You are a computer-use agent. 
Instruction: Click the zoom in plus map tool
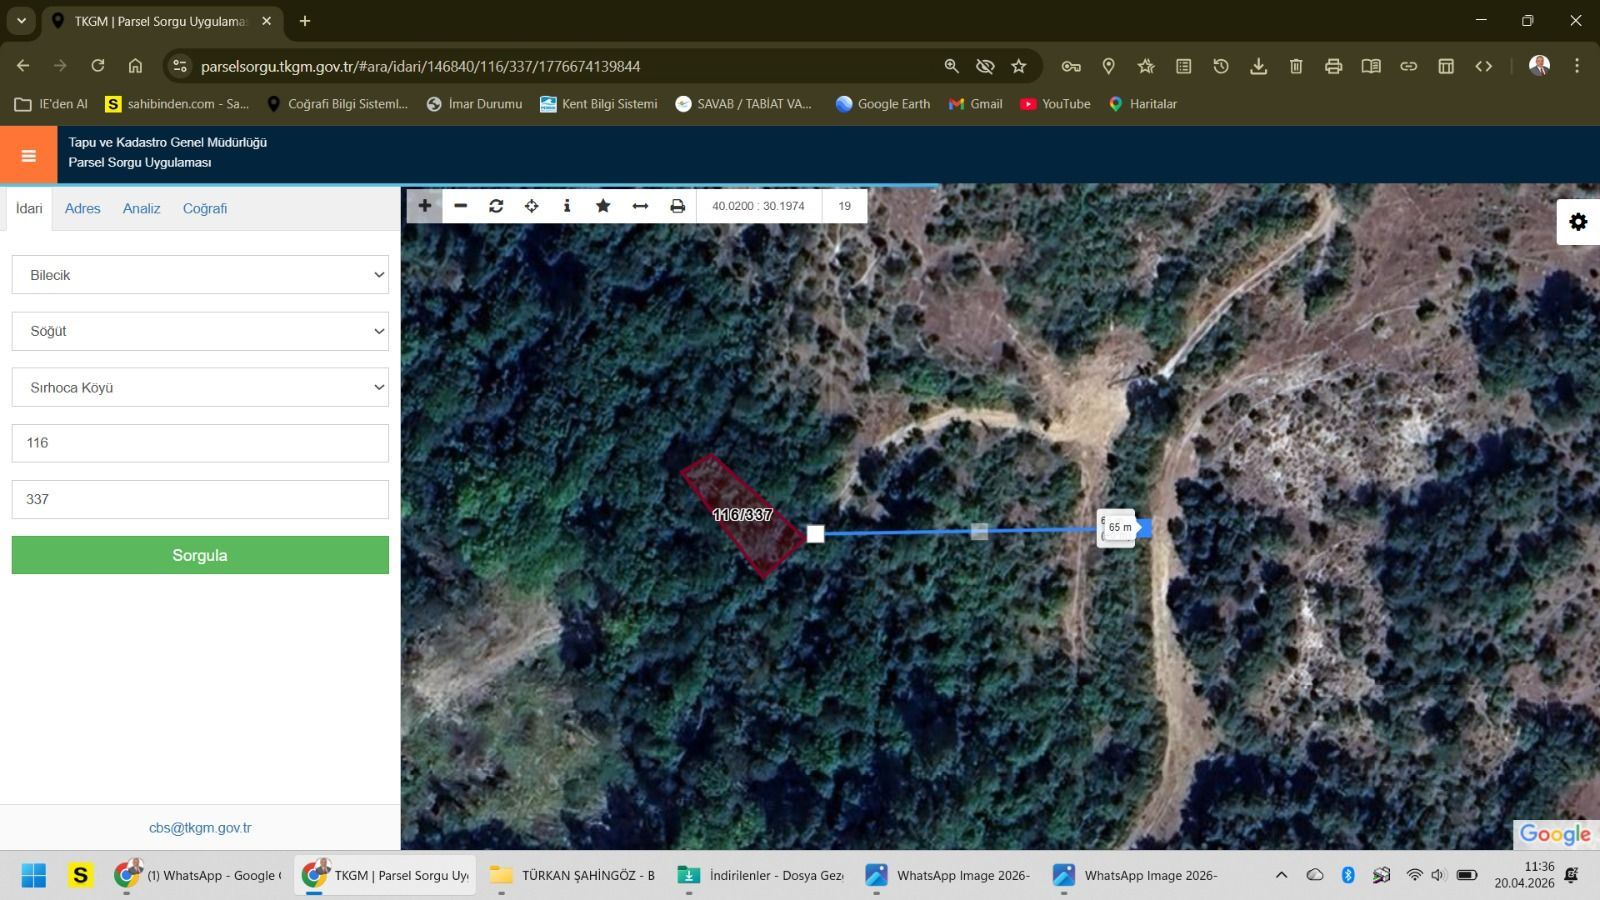(424, 206)
